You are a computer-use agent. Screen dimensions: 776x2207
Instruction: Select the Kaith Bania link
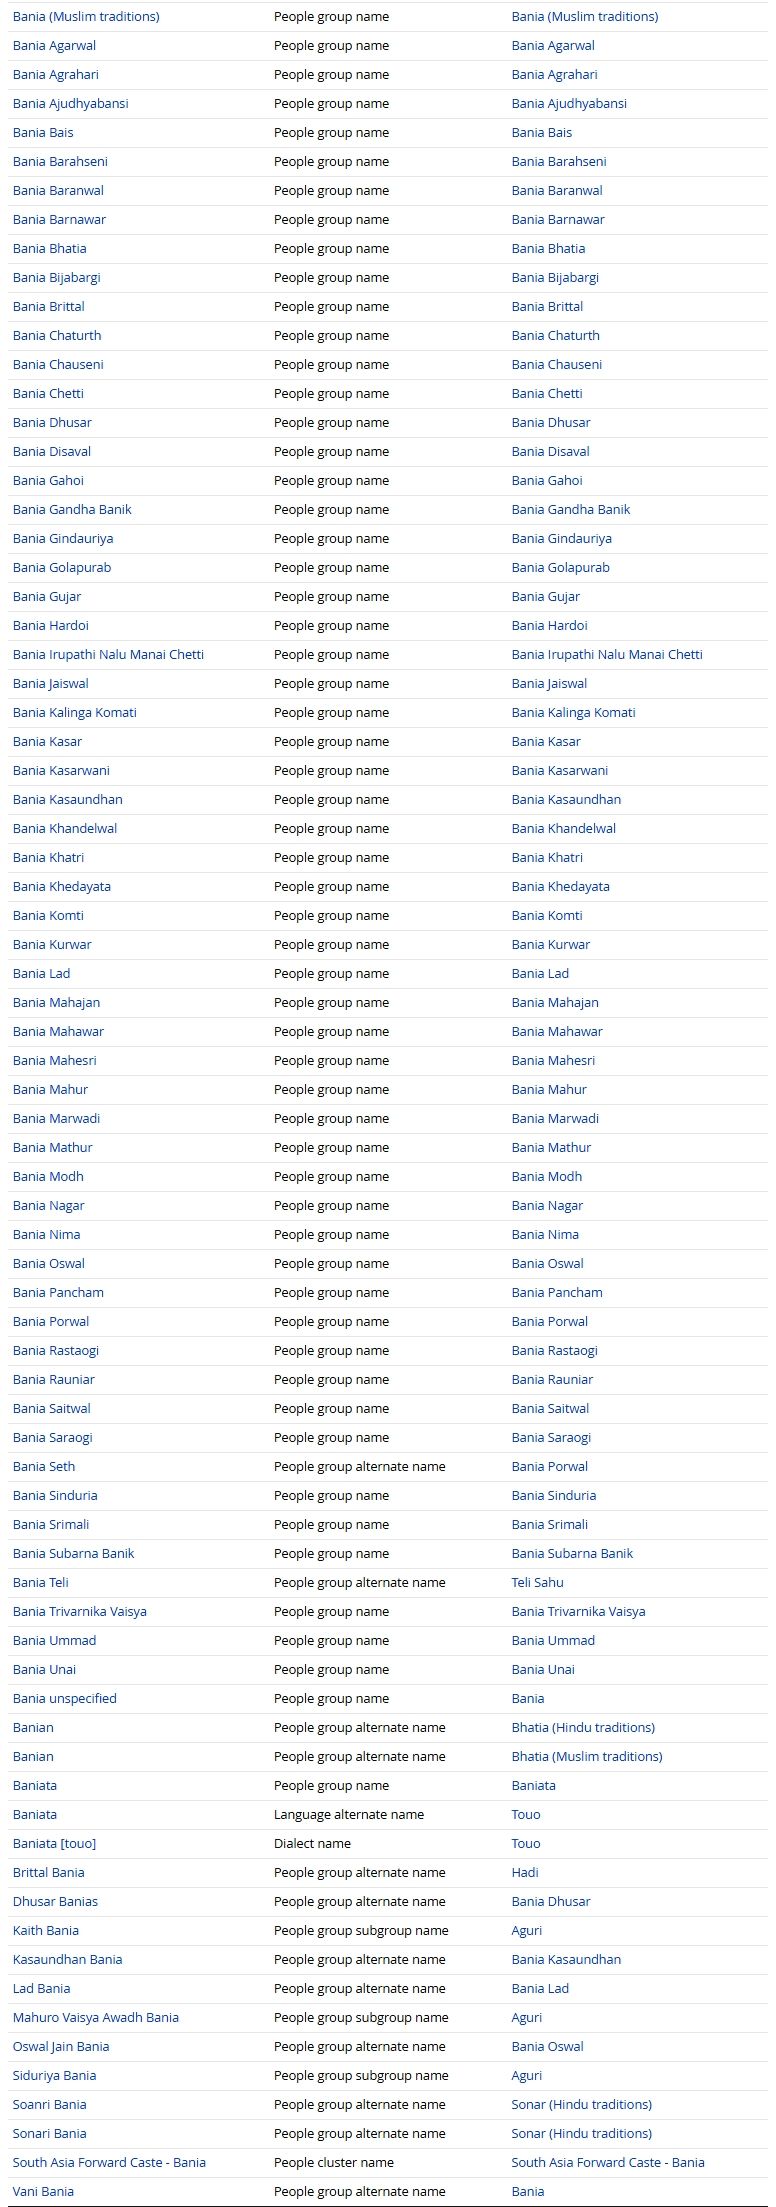click(46, 1930)
